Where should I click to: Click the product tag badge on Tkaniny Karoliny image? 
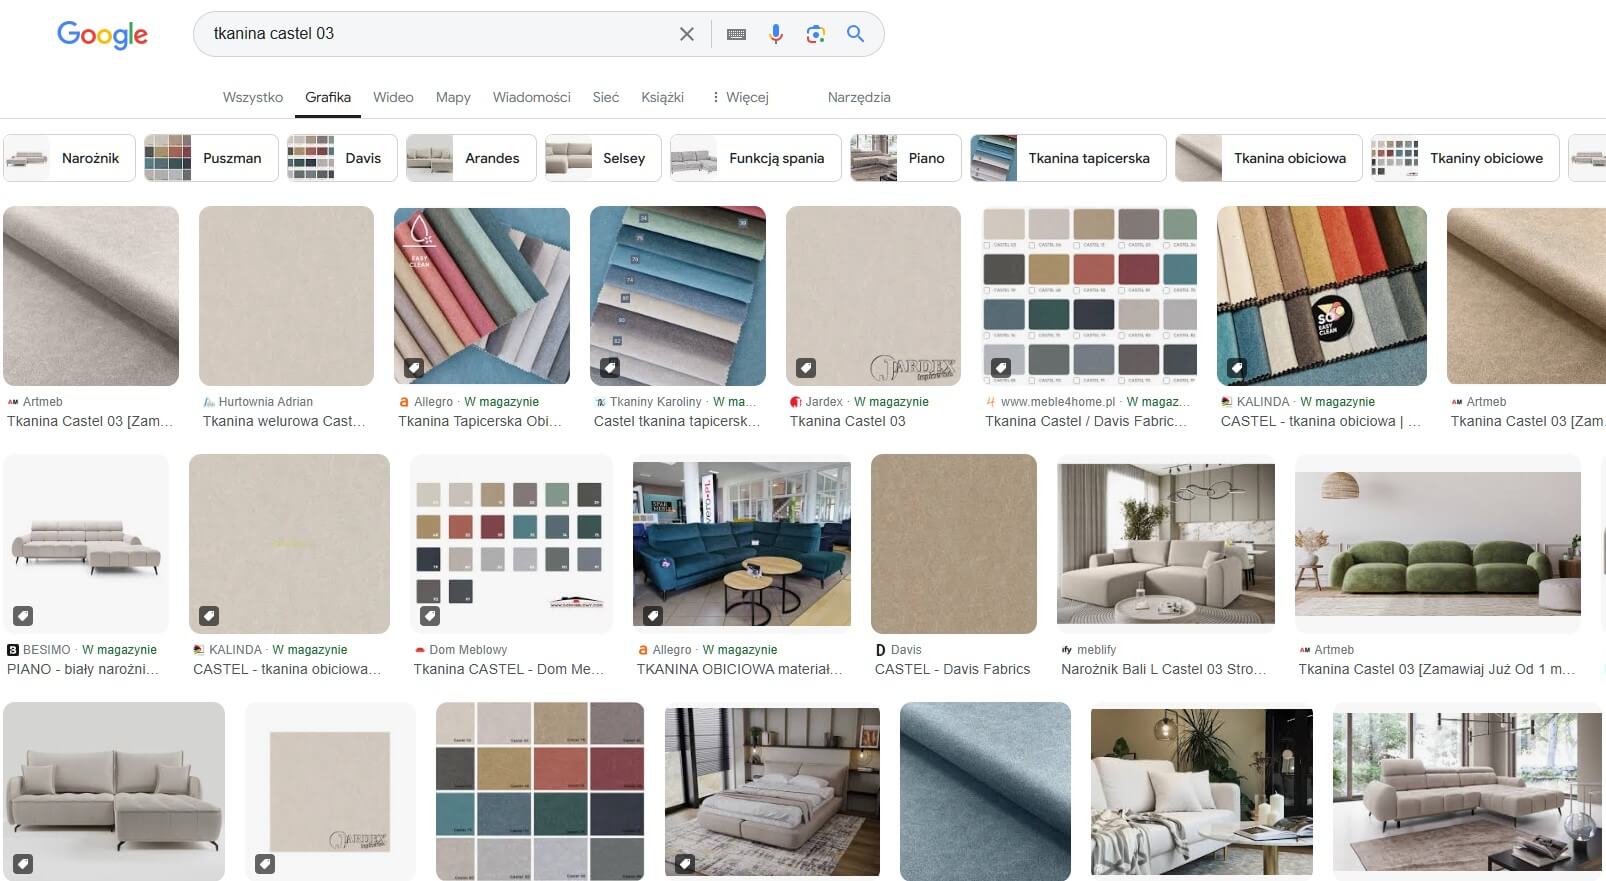[610, 368]
